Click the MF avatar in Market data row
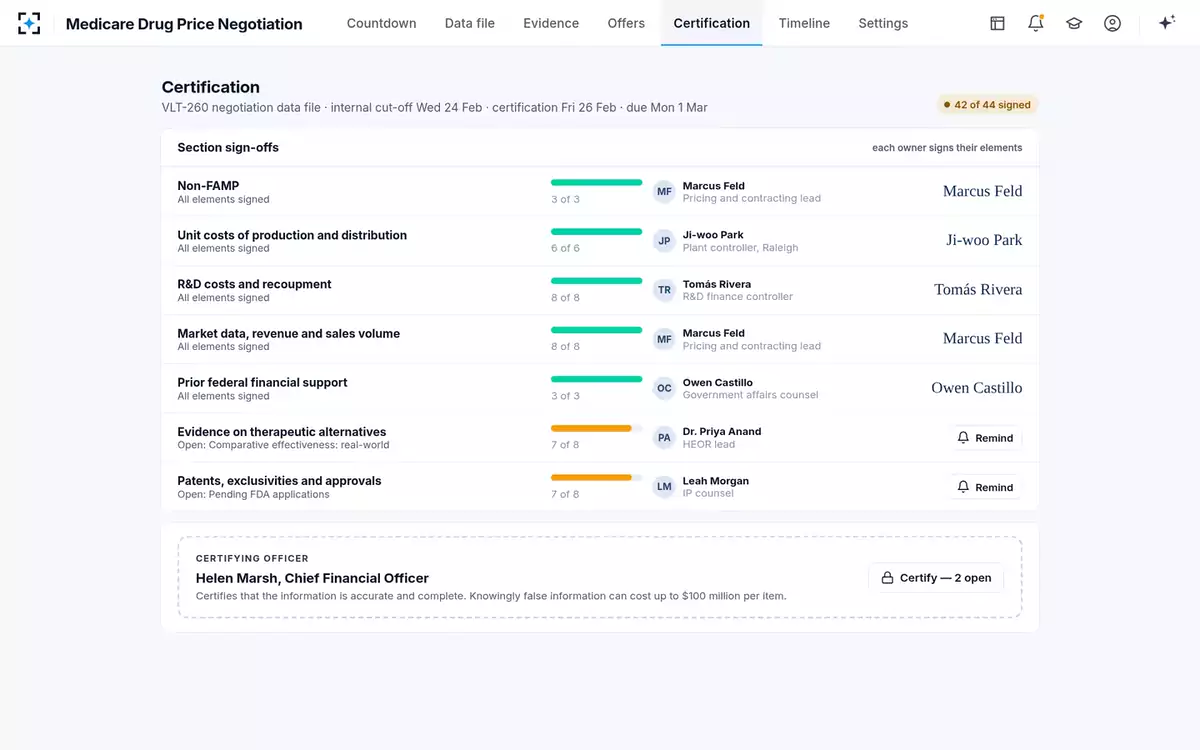Viewport: 1200px width, 750px height. tap(664, 339)
